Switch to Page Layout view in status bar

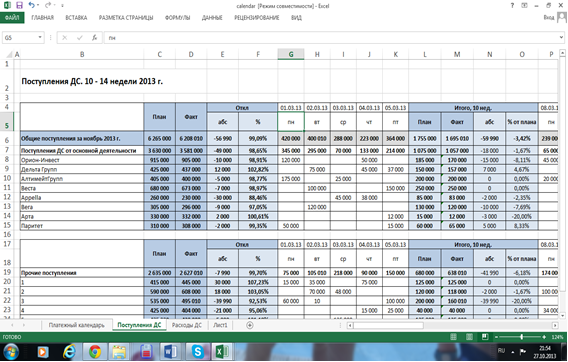point(469,337)
